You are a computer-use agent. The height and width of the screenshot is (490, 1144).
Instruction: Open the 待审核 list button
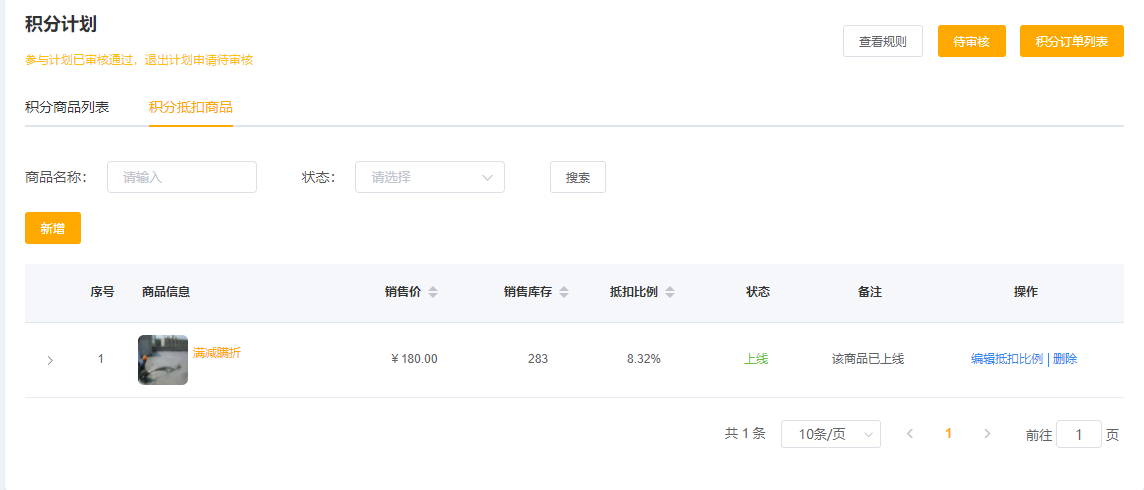[971, 41]
